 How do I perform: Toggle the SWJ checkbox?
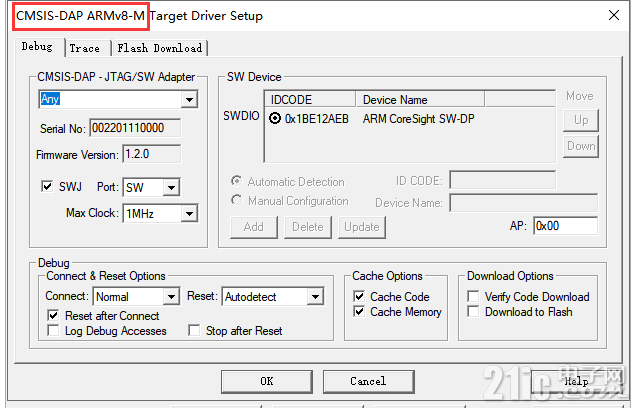pos(47,187)
